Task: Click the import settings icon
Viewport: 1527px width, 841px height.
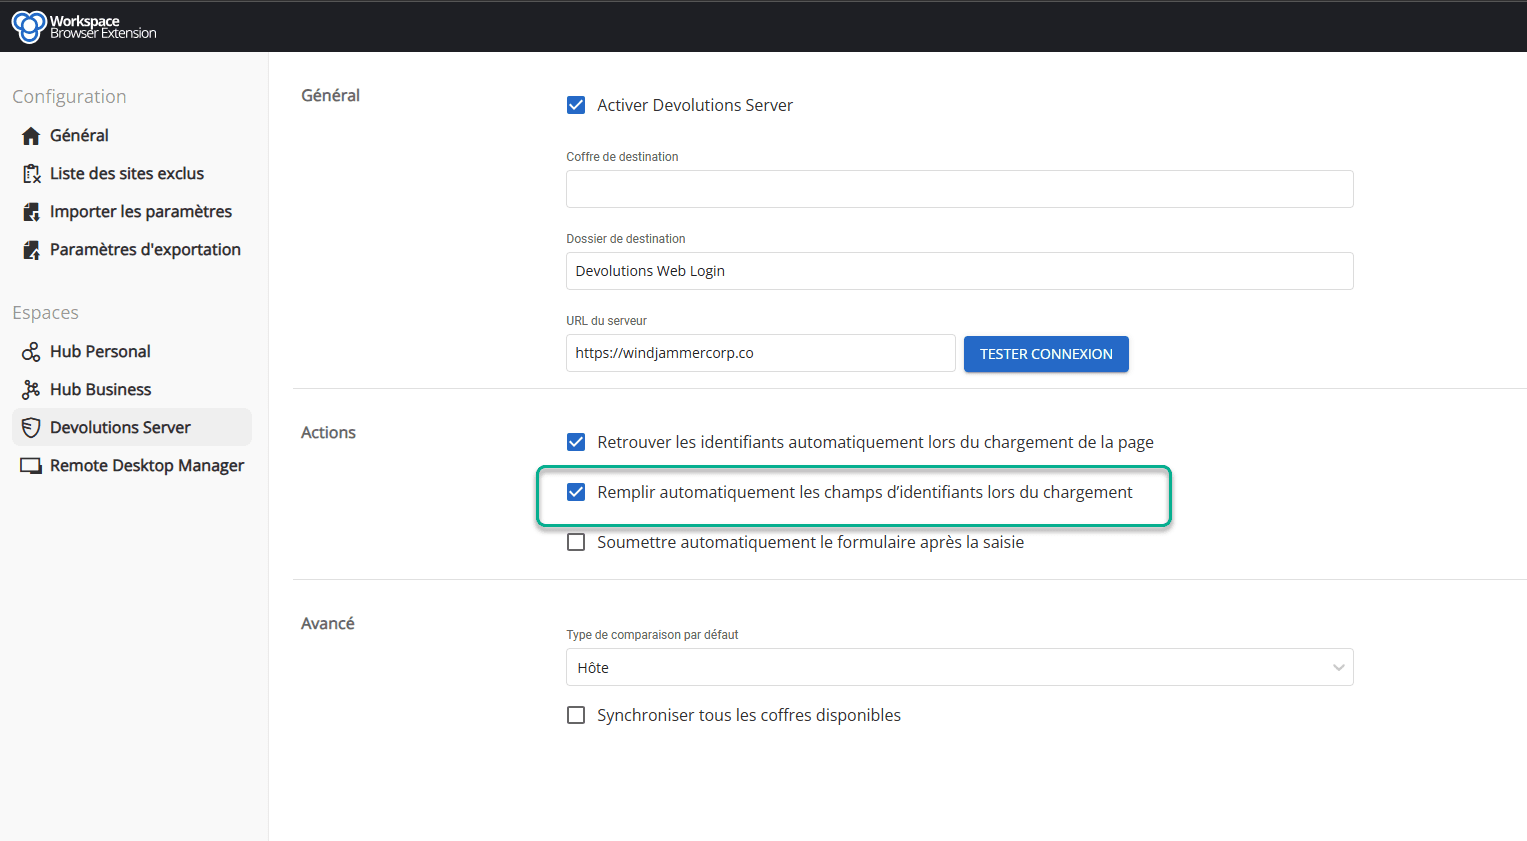Action: 31,212
